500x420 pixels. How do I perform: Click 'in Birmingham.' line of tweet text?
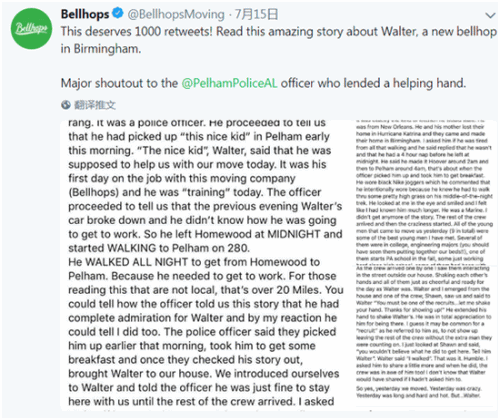pos(101,49)
